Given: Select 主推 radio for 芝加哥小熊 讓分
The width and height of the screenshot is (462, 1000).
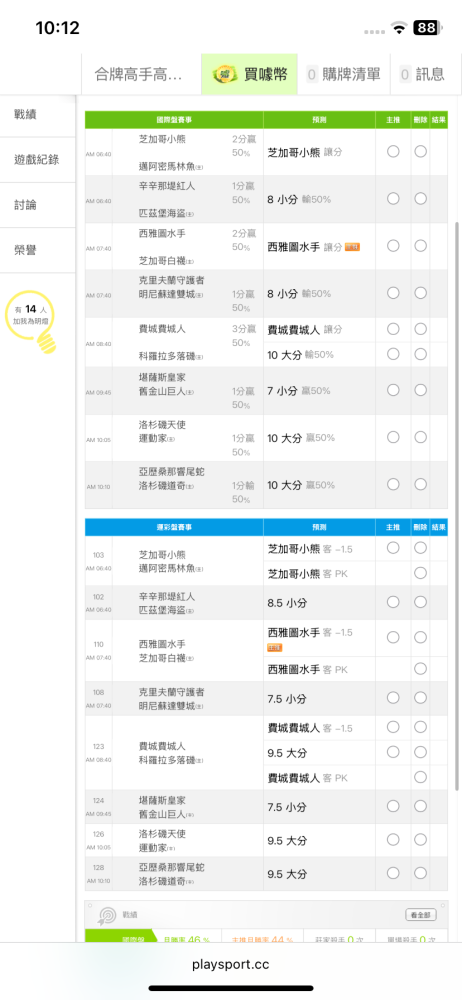Looking at the screenshot, I should [x=393, y=151].
